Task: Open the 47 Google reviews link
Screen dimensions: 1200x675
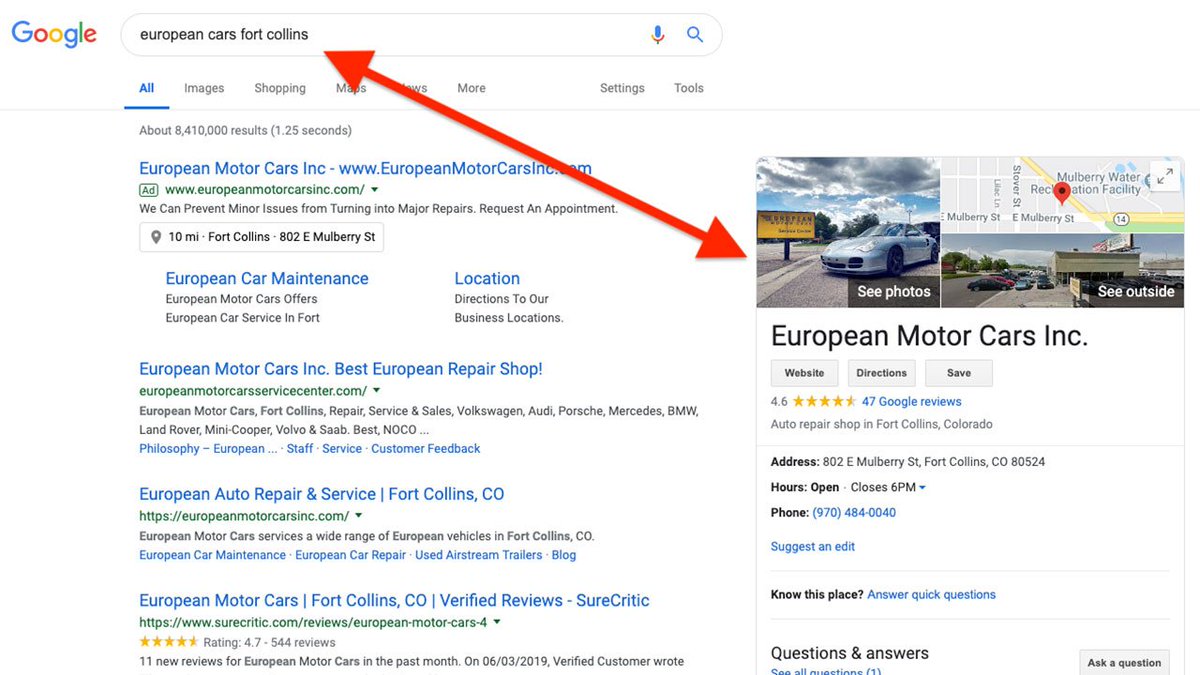Action: (x=911, y=401)
